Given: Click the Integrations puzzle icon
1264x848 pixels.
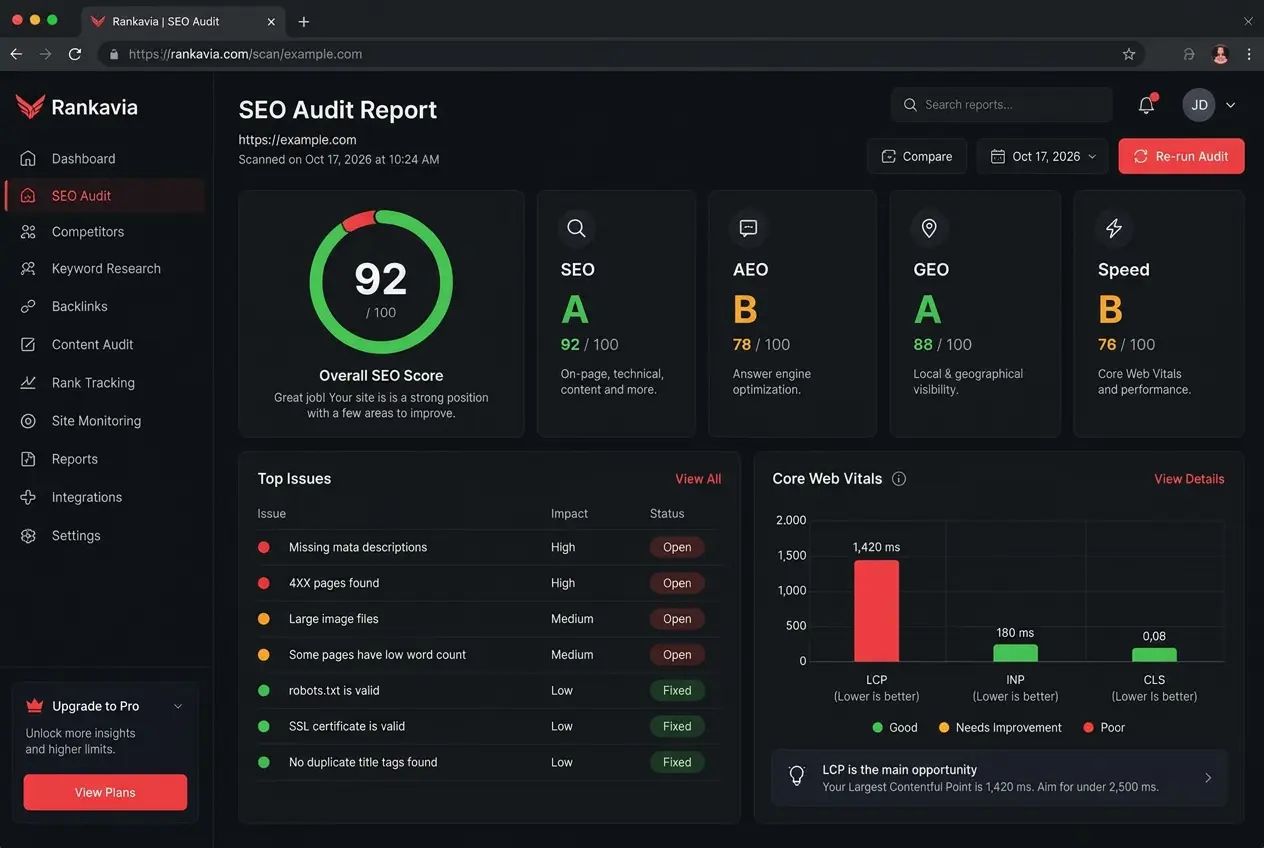Looking at the screenshot, I should [x=28, y=497].
